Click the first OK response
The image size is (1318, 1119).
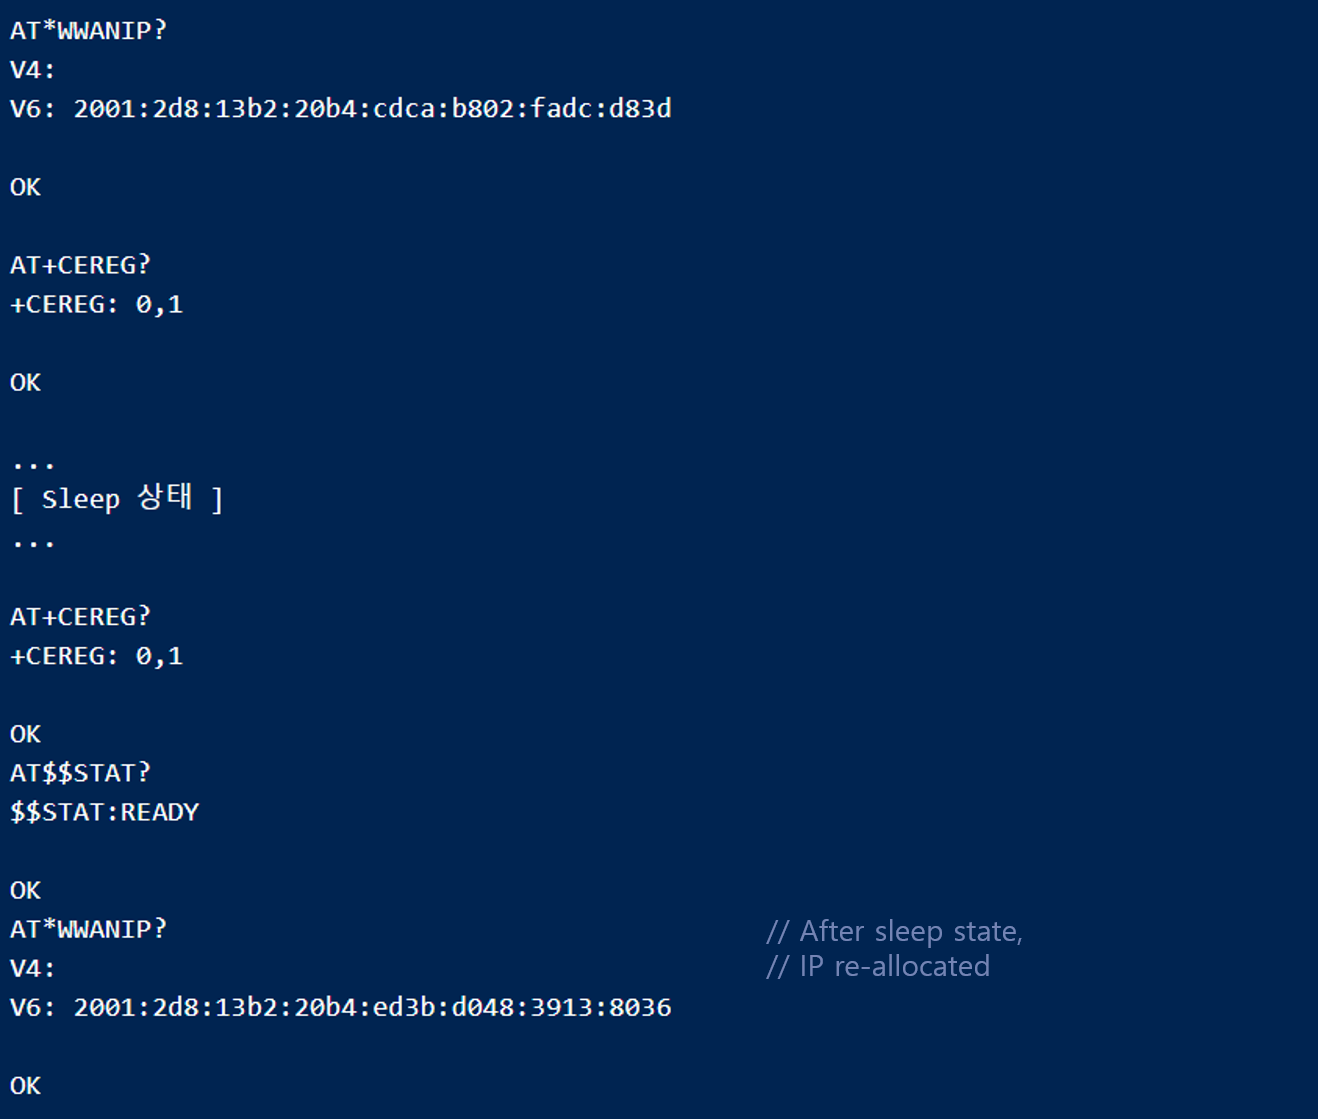tap(26, 187)
